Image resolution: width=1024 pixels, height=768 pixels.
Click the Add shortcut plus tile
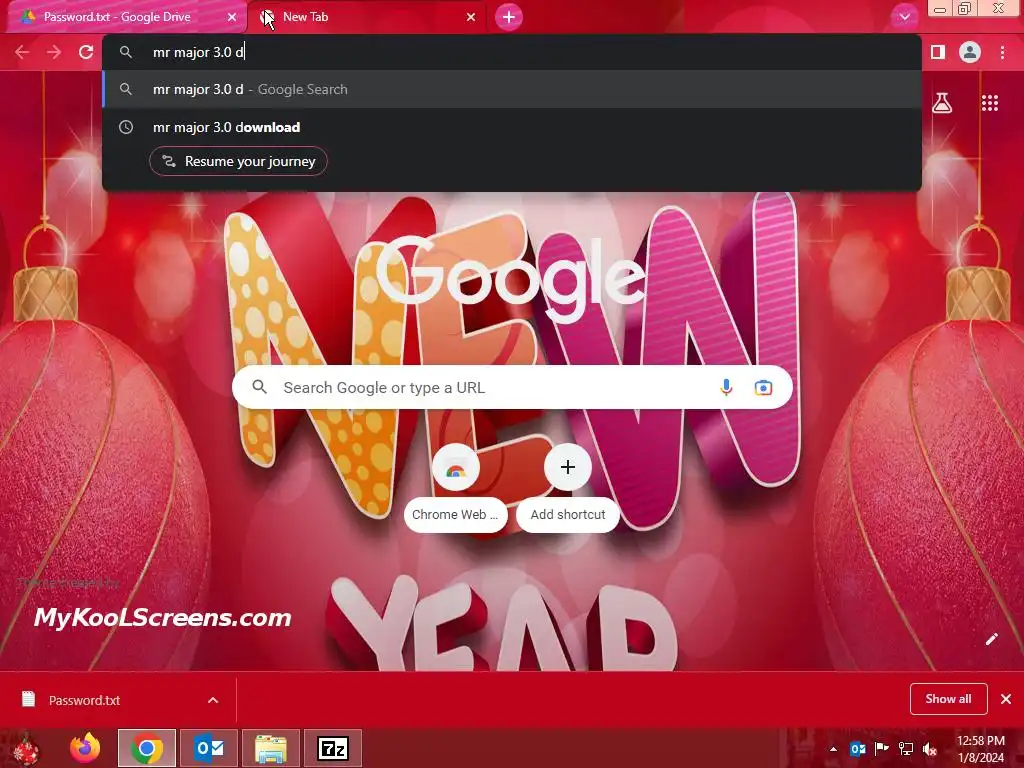[x=568, y=488]
